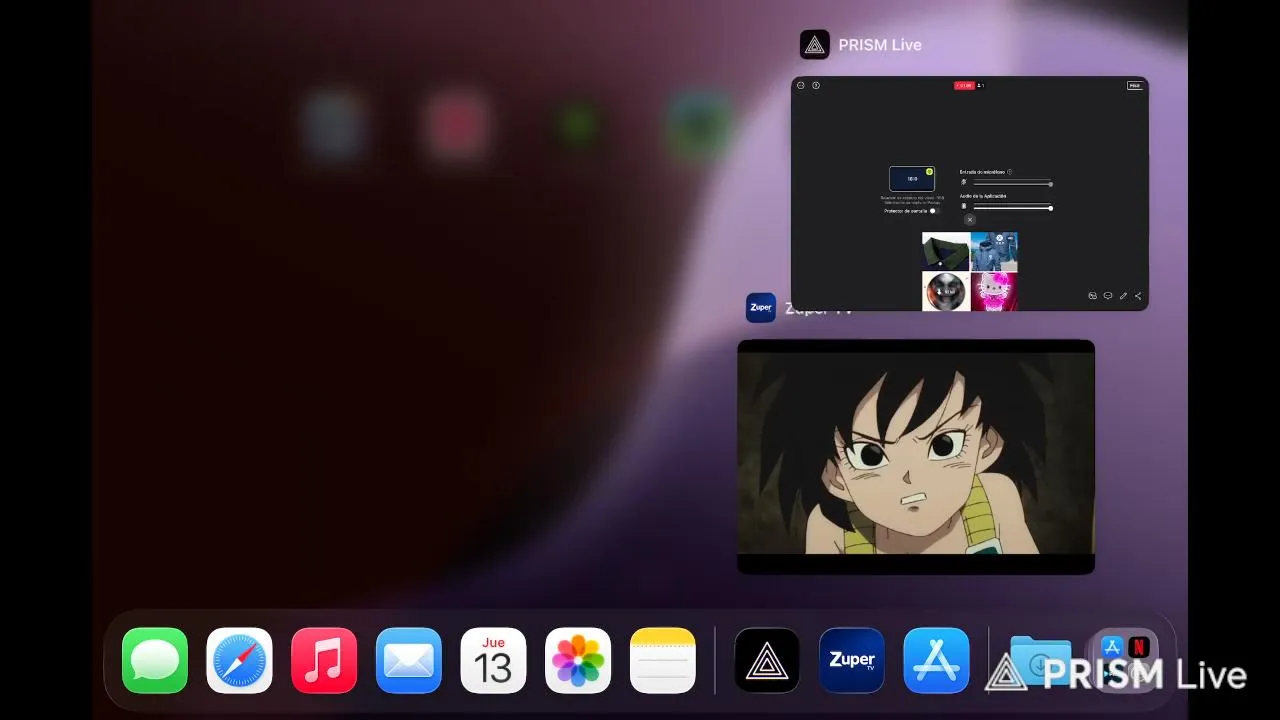Open the Calendar icon showing Jue 13
Screen dimensions: 1280x720
[493, 660]
